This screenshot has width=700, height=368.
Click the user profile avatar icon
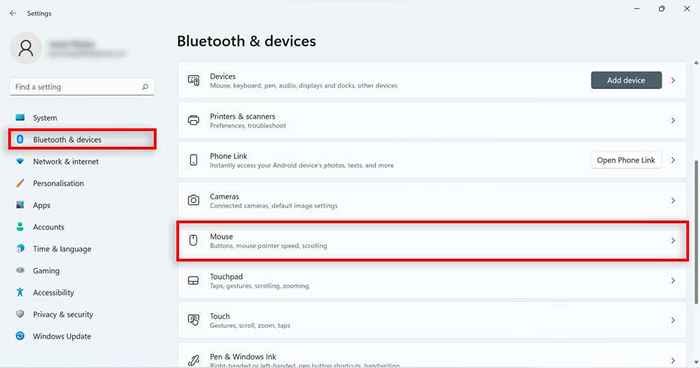pyautogui.click(x=26, y=48)
